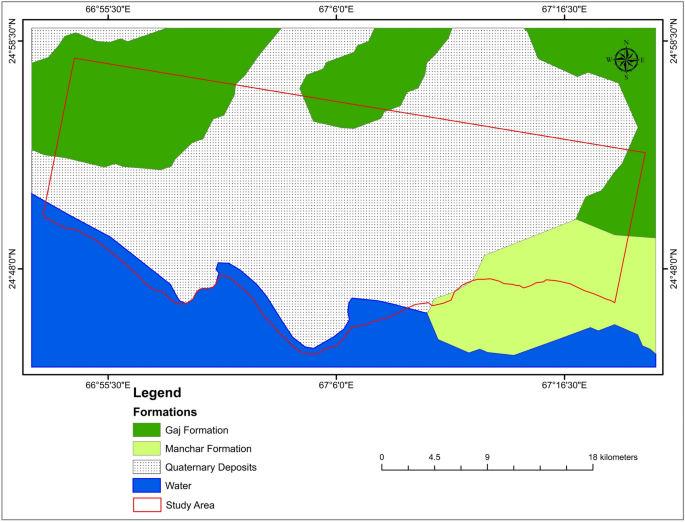Select the Quaternary Deposits dotted swatch
Viewport: 685px width, 522px height.
point(147,467)
